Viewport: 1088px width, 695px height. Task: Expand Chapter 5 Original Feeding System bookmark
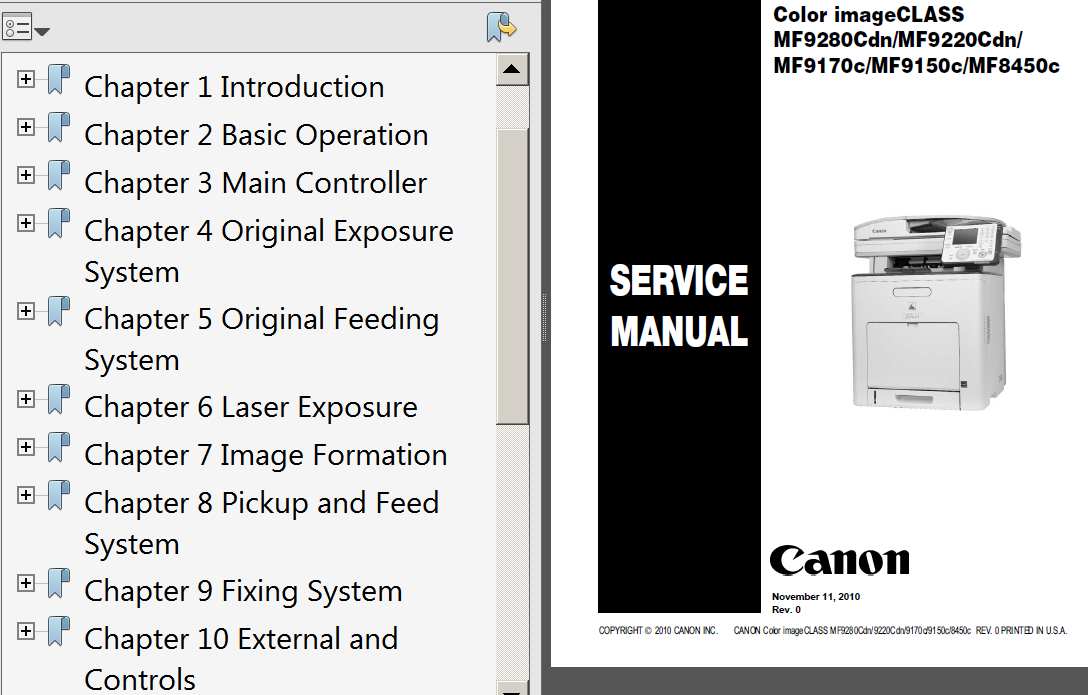[x=26, y=311]
